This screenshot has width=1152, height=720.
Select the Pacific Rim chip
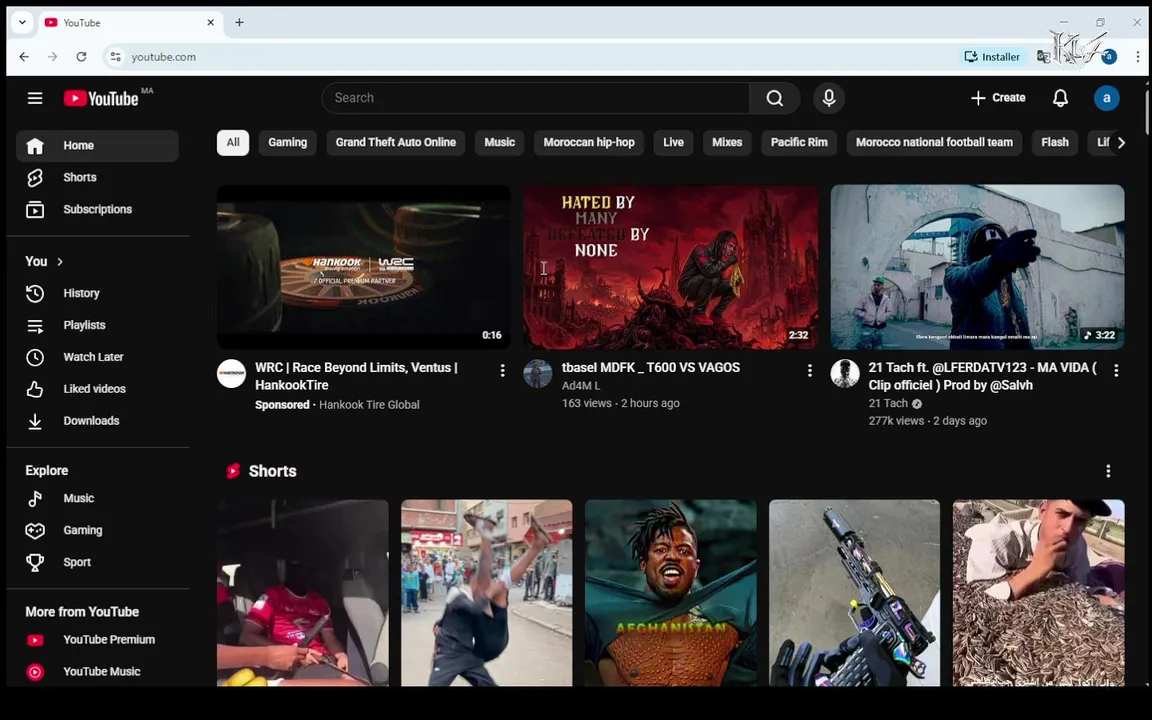pyautogui.click(x=799, y=143)
